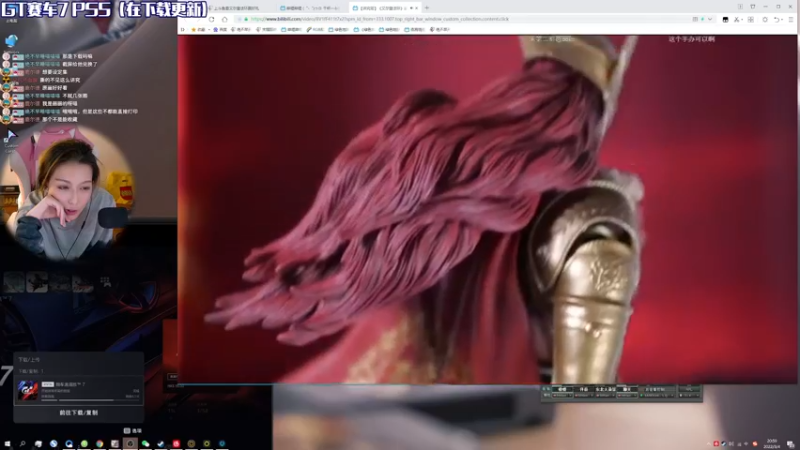Close the active bilibili video tab

click(x=417, y=8)
